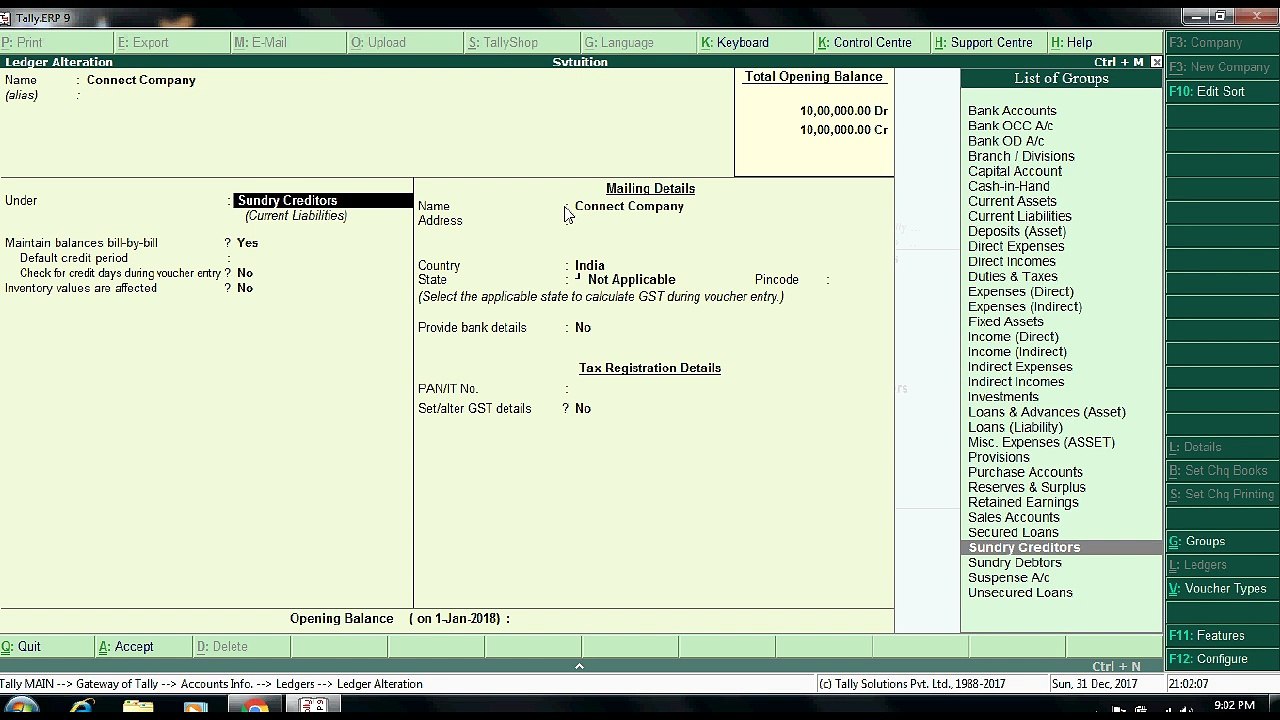
Task: Click the Voucher Types side button
Action: tap(1222, 588)
